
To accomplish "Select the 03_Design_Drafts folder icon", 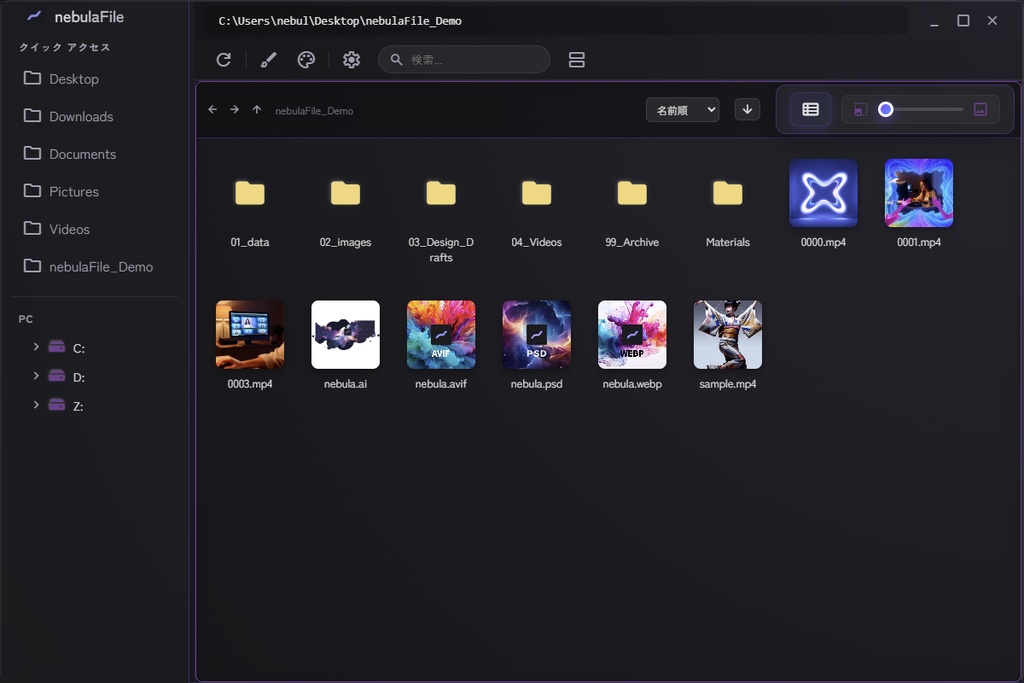I will [441, 193].
